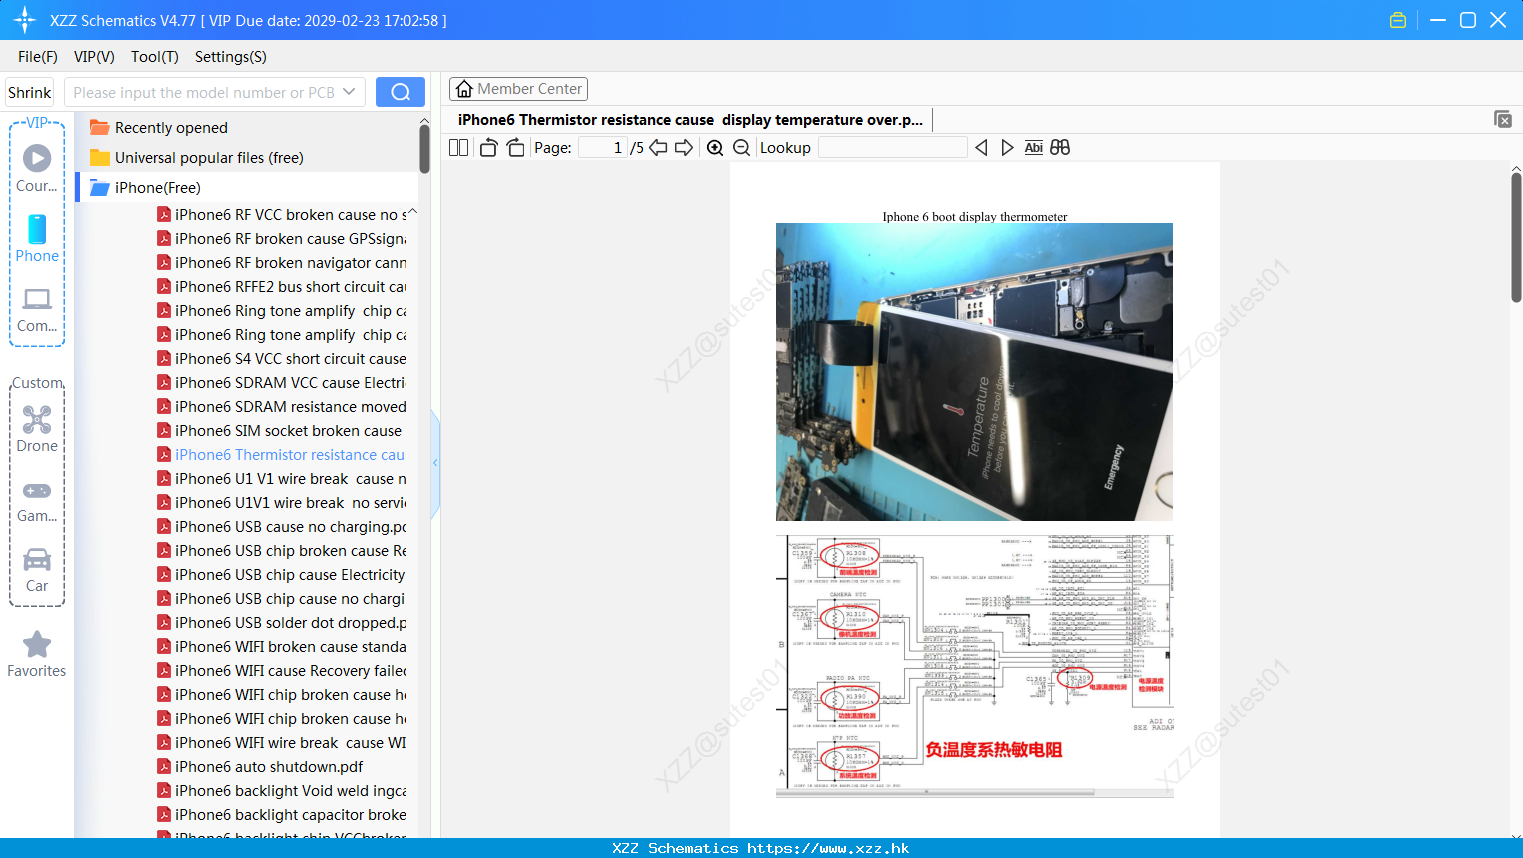Open iPhone6 SDRAM VCC cause Electricity file
1523x858 pixels.
coord(282,383)
